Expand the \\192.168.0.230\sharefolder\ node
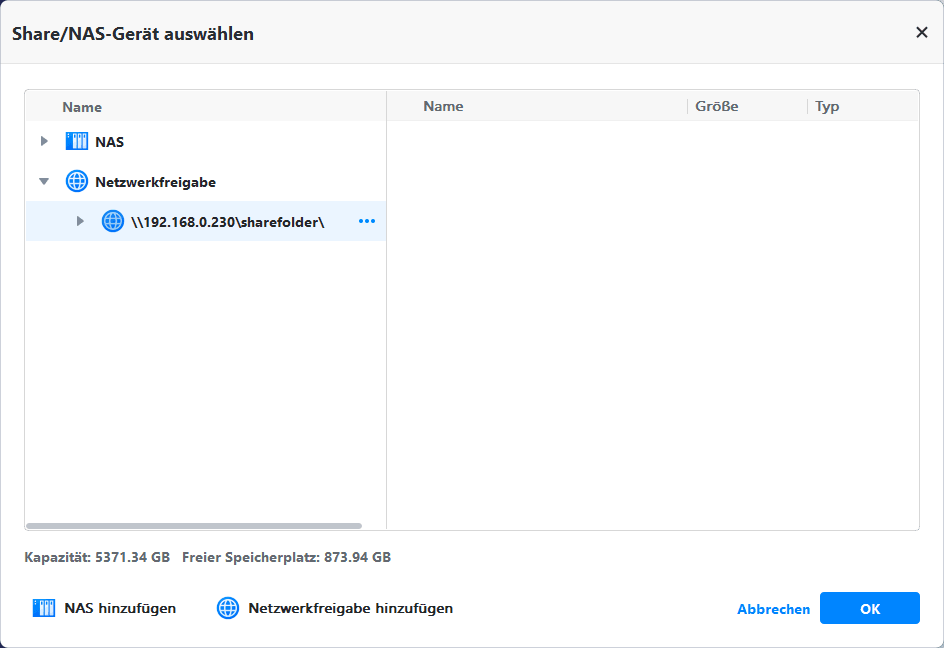This screenshot has height=648, width=944. (x=80, y=221)
